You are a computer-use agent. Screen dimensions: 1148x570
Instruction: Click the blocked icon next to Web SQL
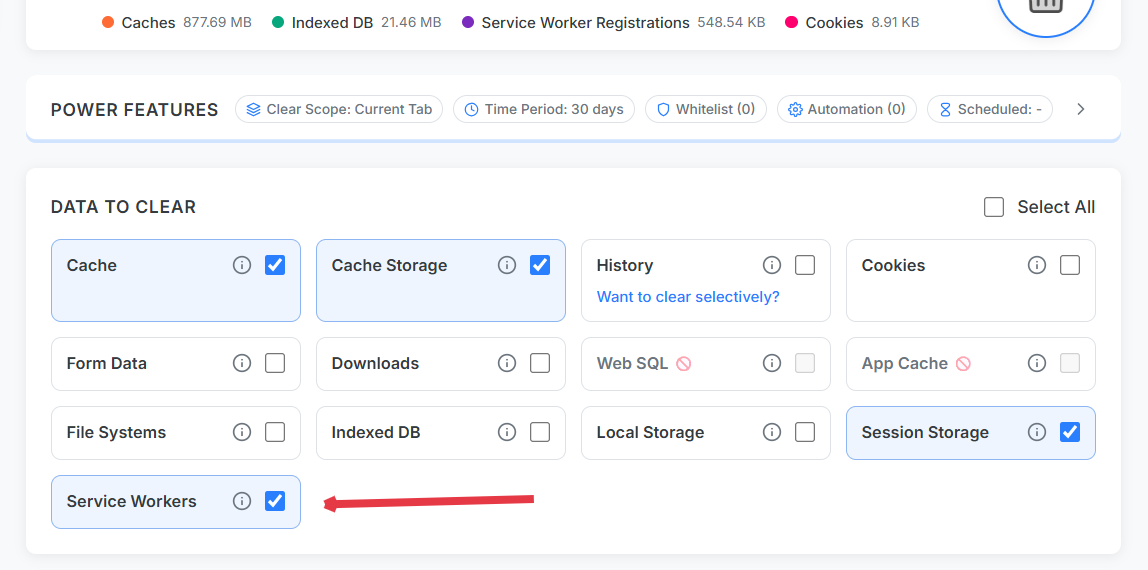click(683, 363)
